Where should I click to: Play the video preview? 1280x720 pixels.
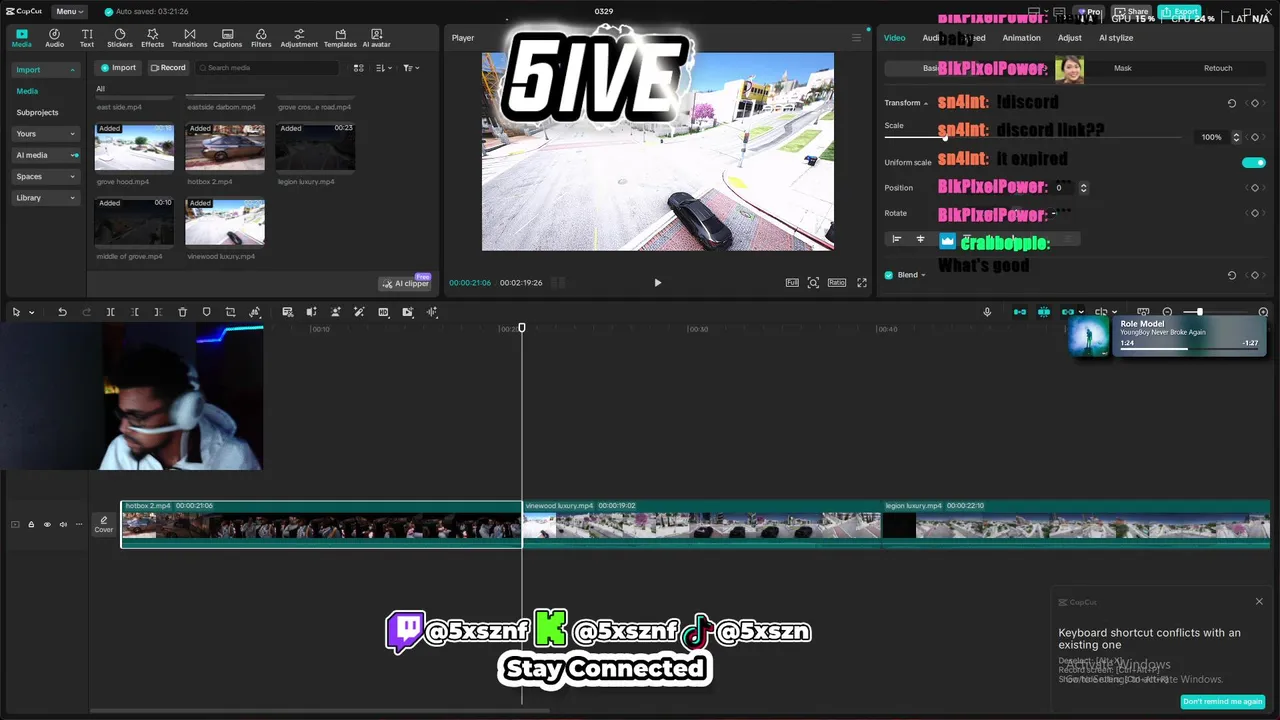click(x=657, y=283)
